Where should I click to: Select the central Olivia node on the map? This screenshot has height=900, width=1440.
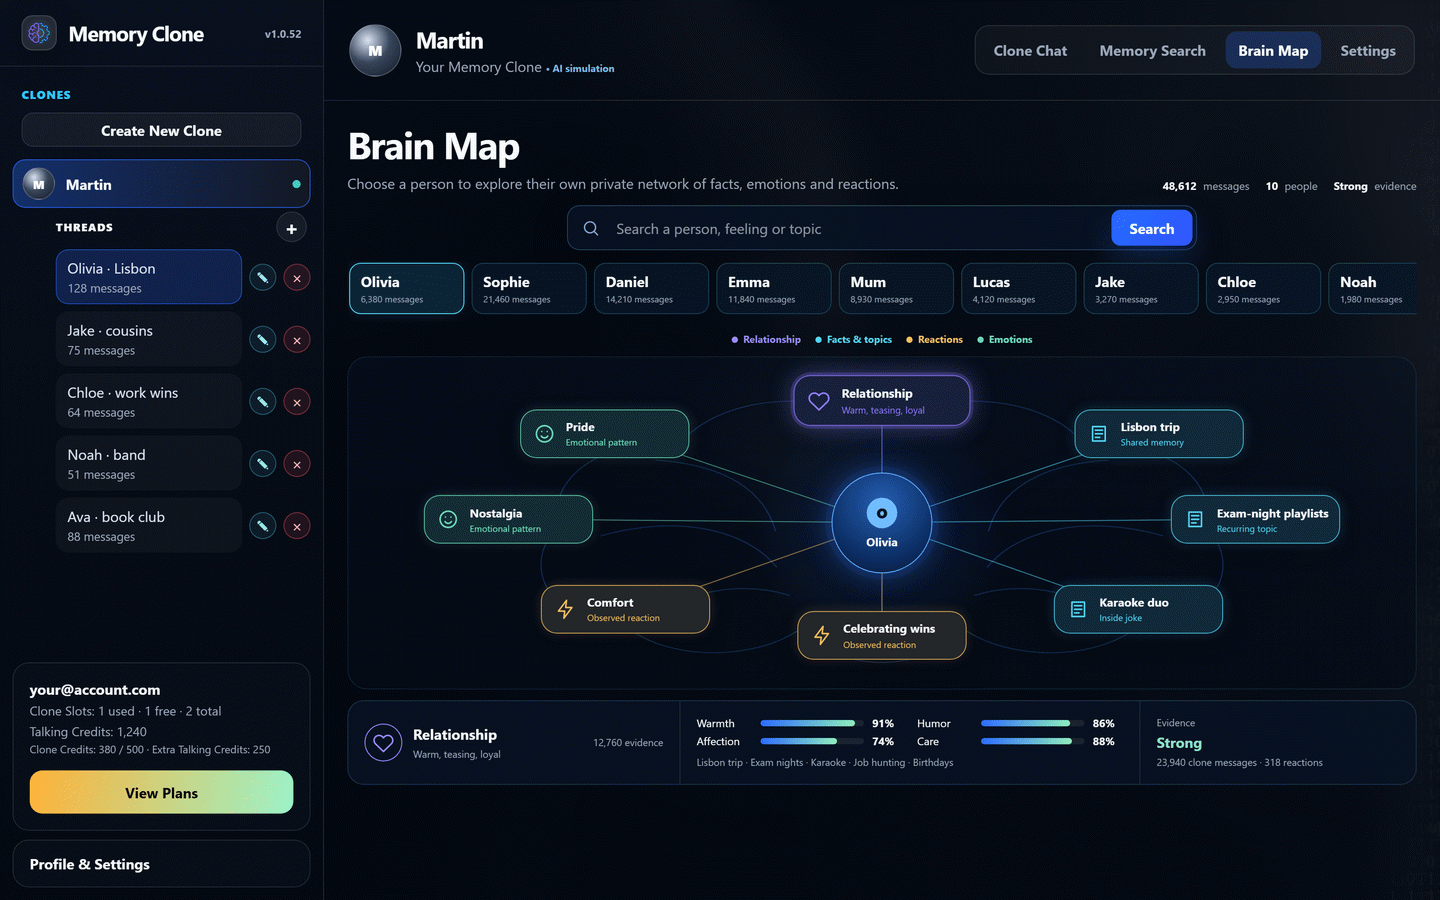[x=882, y=522]
